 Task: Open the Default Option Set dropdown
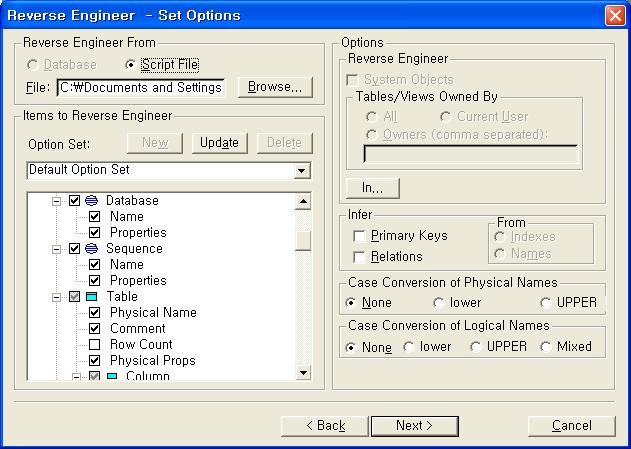302,171
